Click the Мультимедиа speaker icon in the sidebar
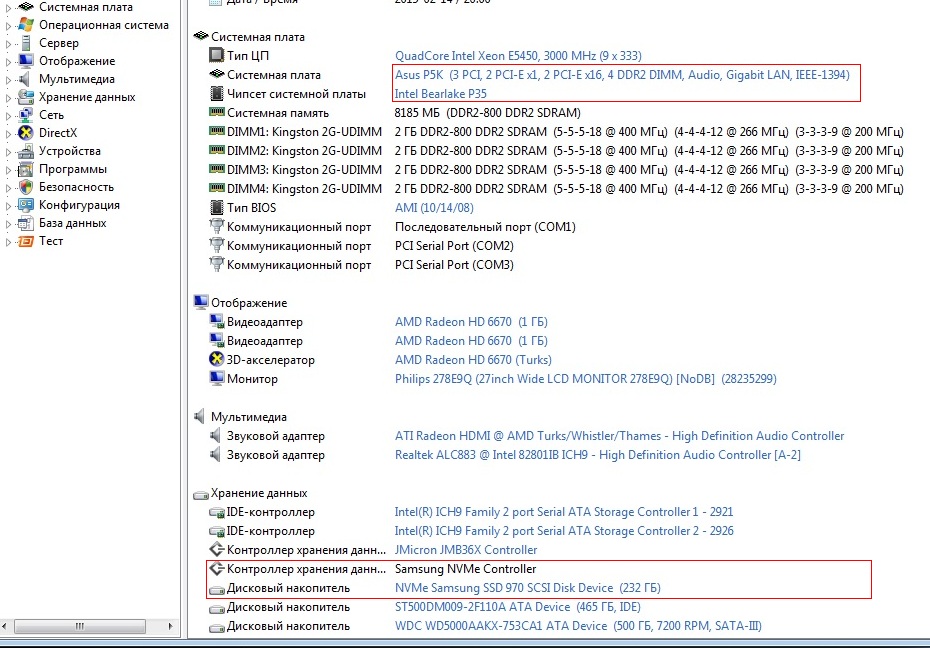This screenshot has width=930, height=648. click(x=26, y=79)
